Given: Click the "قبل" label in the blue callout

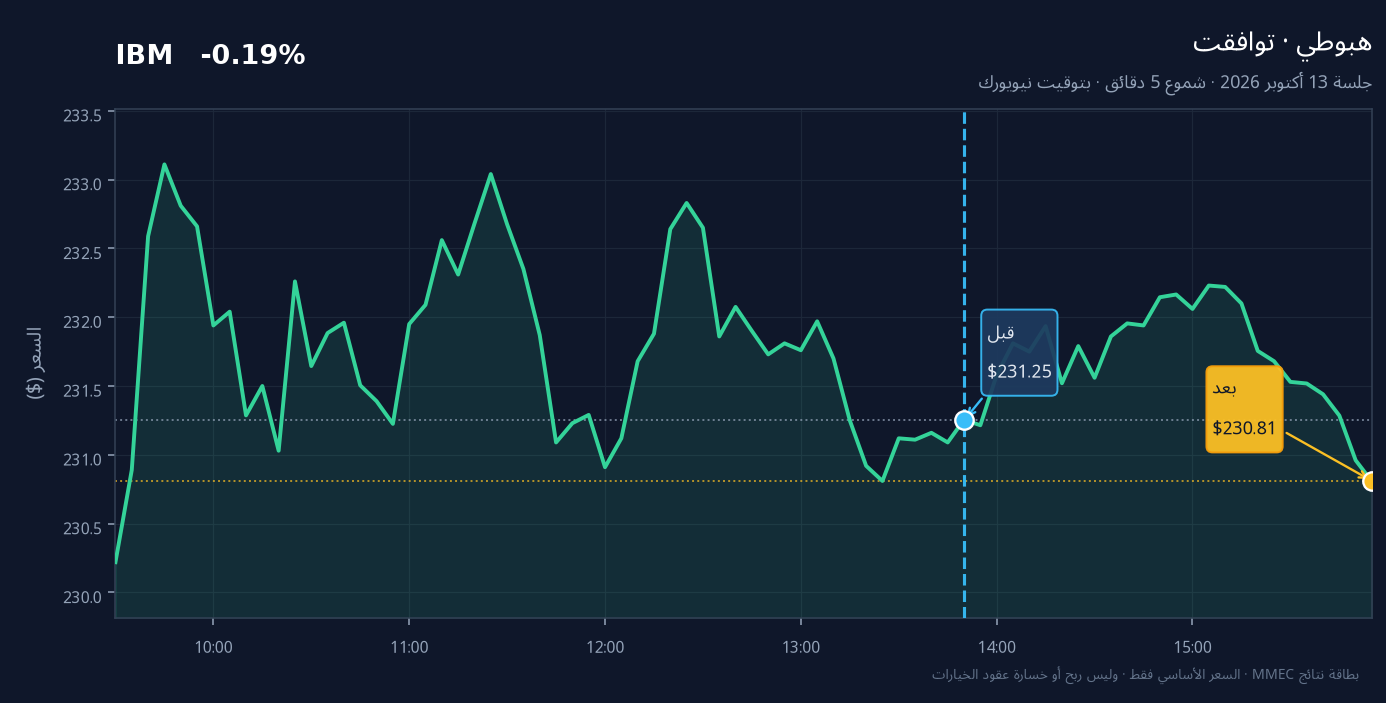Looking at the screenshot, I should (x=1001, y=333).
